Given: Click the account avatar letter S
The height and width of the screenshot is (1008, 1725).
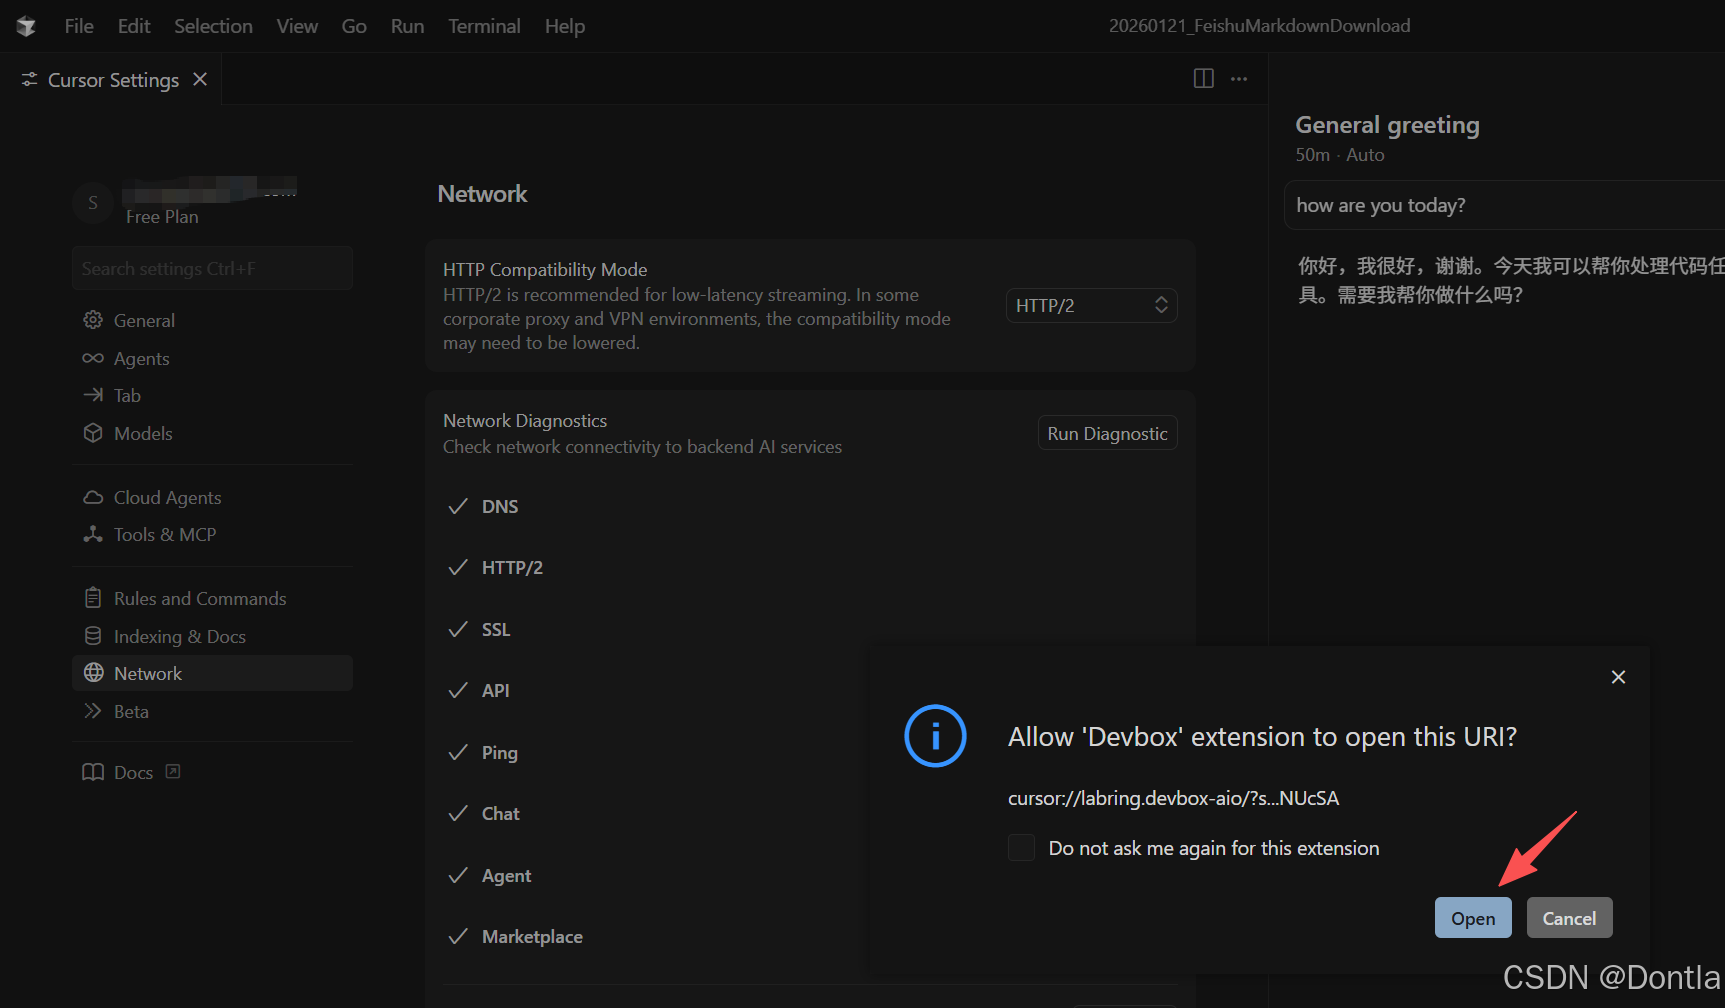Looking at the screenshot, I should click(x=93, y=203).
